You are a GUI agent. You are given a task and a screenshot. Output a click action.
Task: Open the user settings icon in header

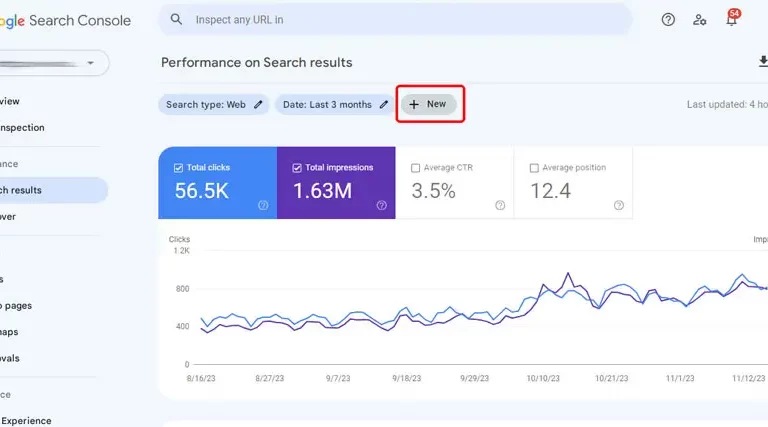[700, 19]
